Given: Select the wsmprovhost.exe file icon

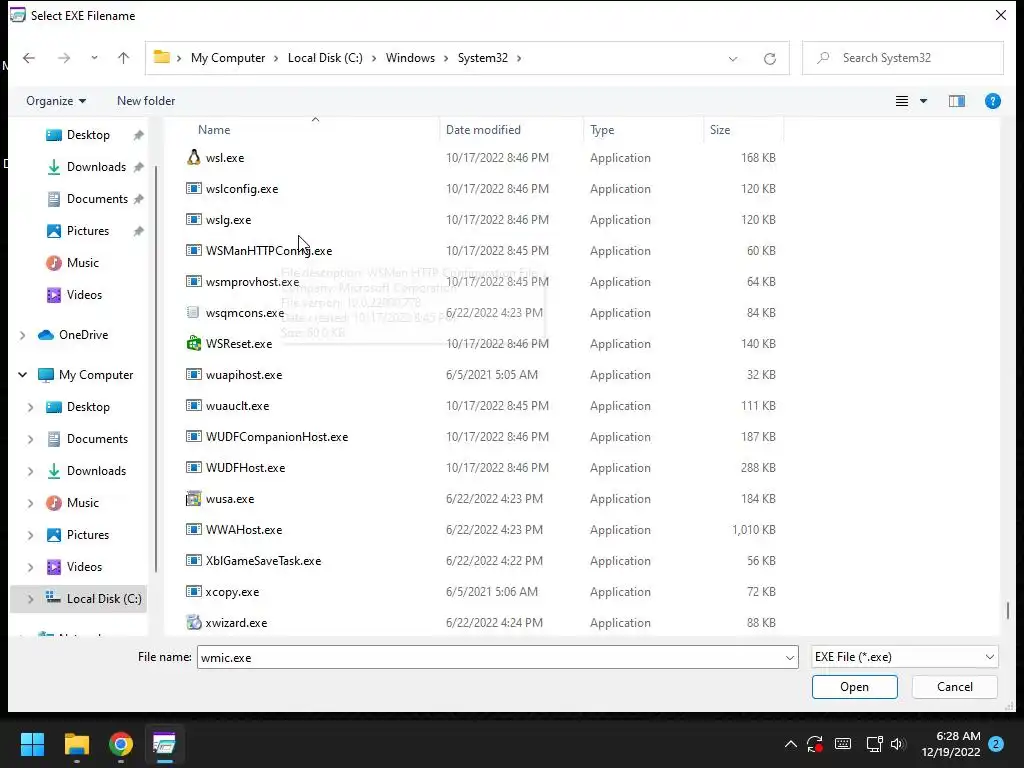Looking at the screenshot, I should [x=193, y=281].
